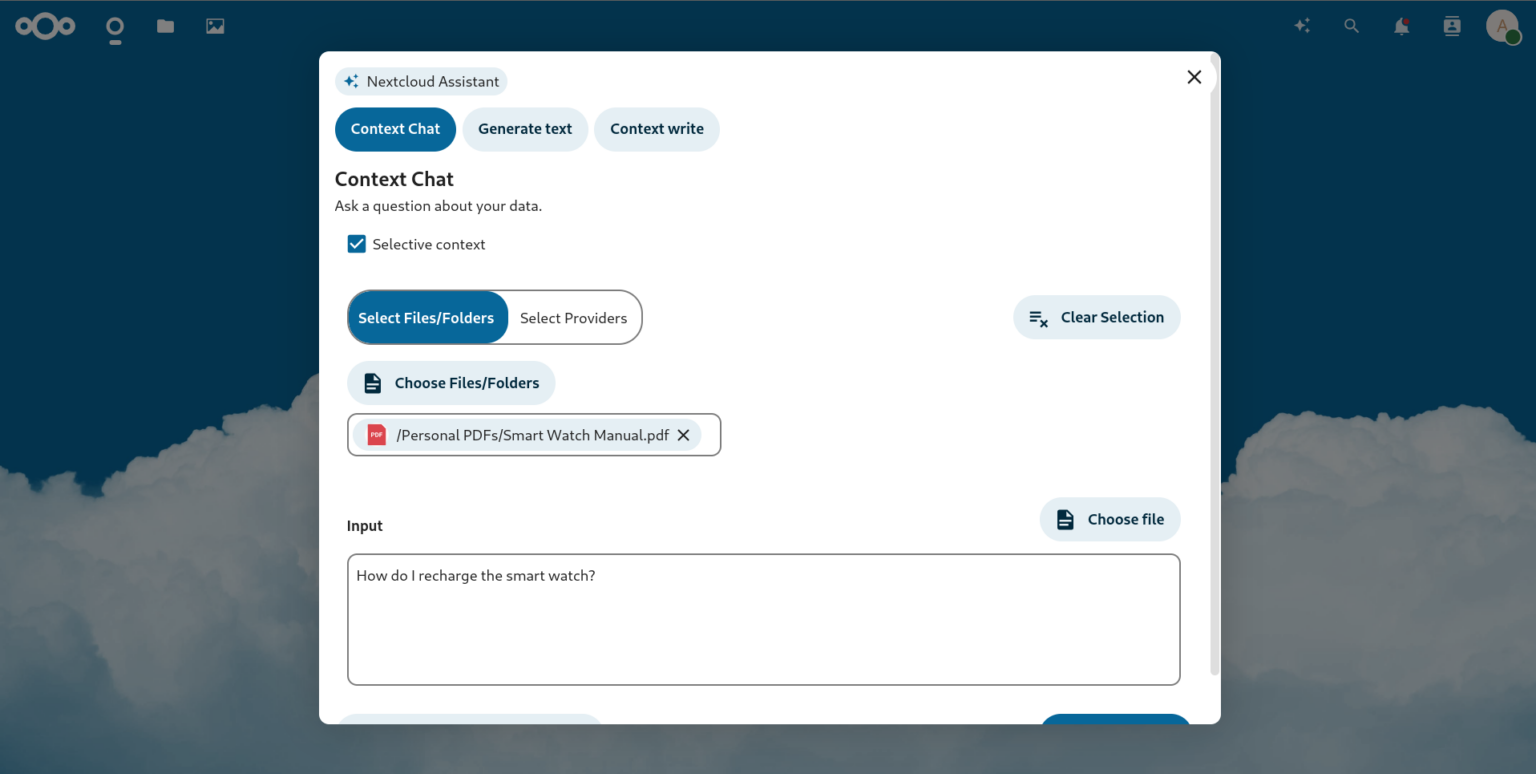Switch to Select Providers mode
This screenshot has height=774, width=1536.
tap(574, 317)
